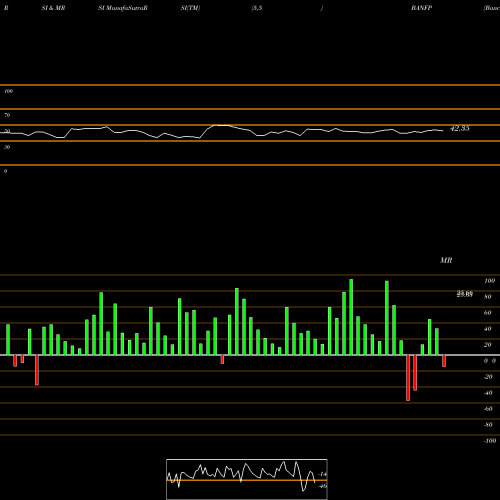Click the overlapping MR value near 25.66

(x=465, y=294)
